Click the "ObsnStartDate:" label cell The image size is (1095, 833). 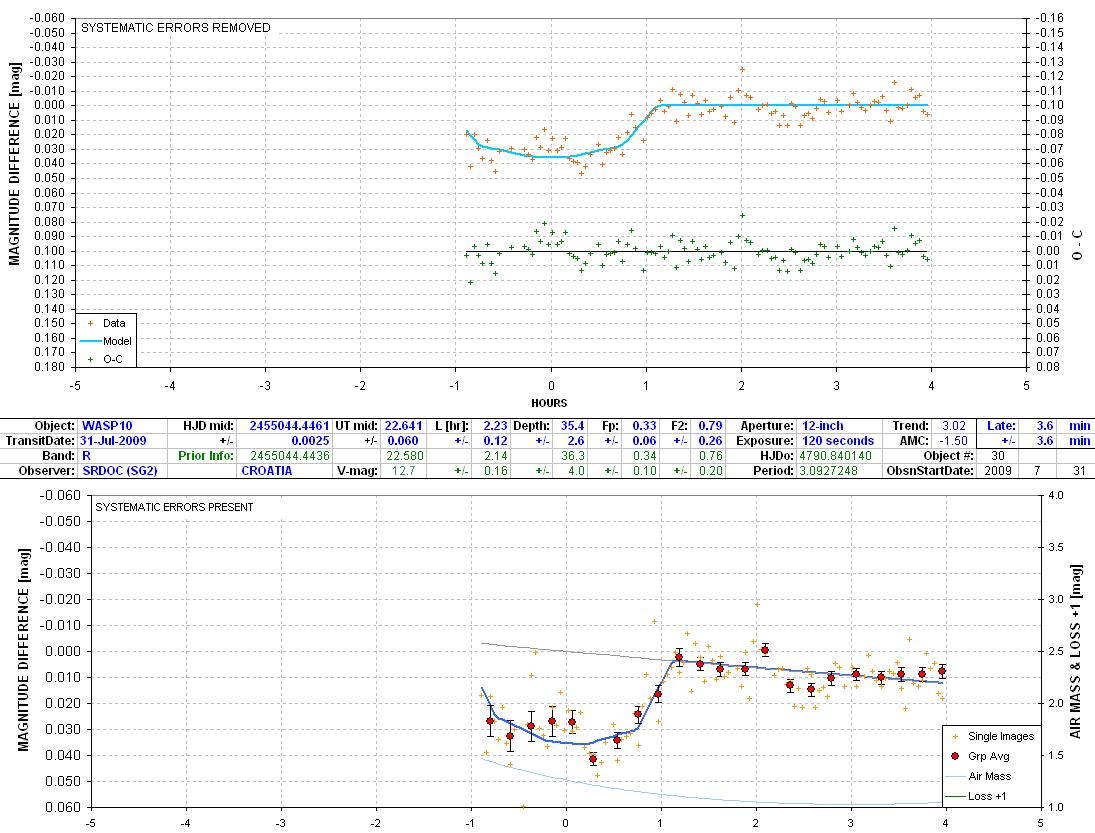pyautogui.click(x=930, y=471)
